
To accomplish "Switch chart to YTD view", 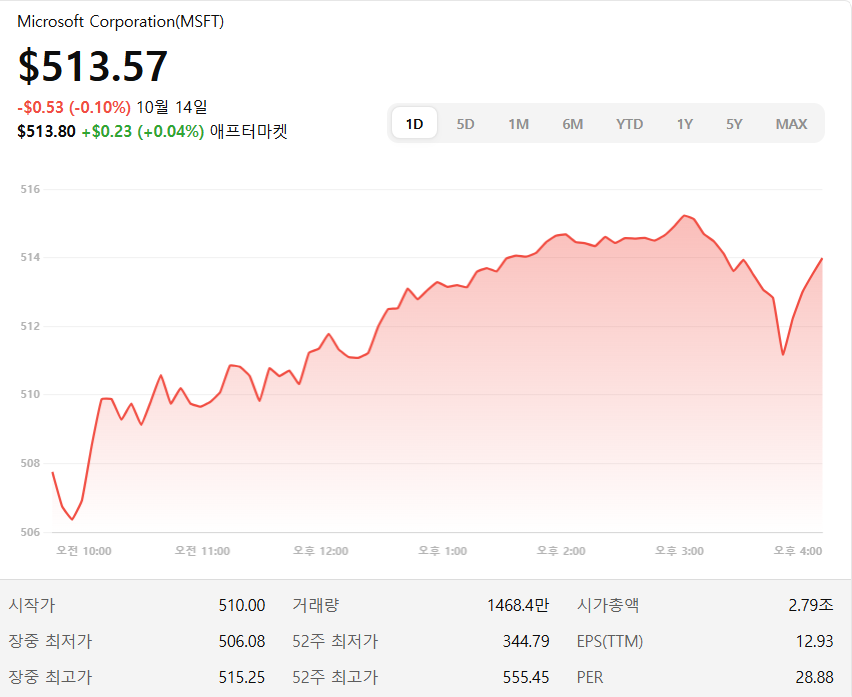I will [629, 124].
